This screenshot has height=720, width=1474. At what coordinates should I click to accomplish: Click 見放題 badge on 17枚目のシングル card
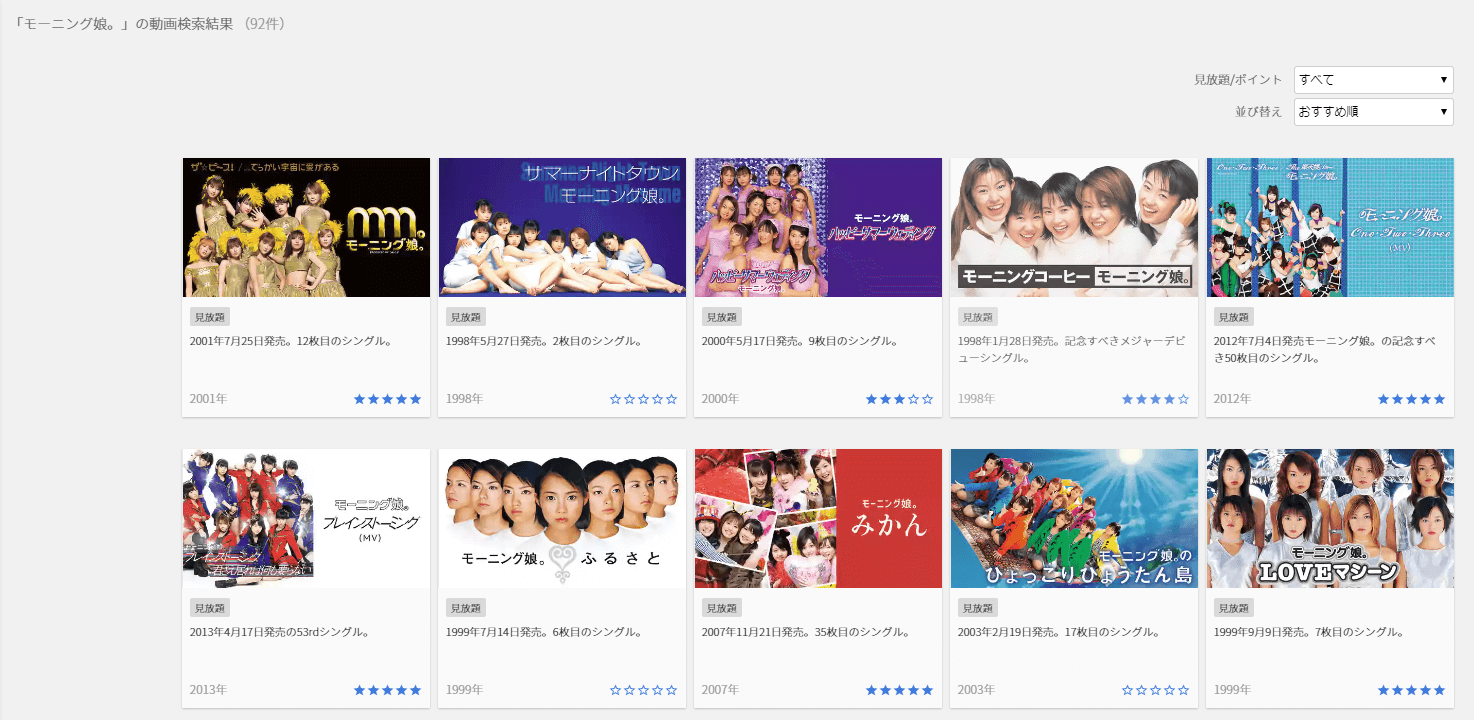[x=978, y=608]
